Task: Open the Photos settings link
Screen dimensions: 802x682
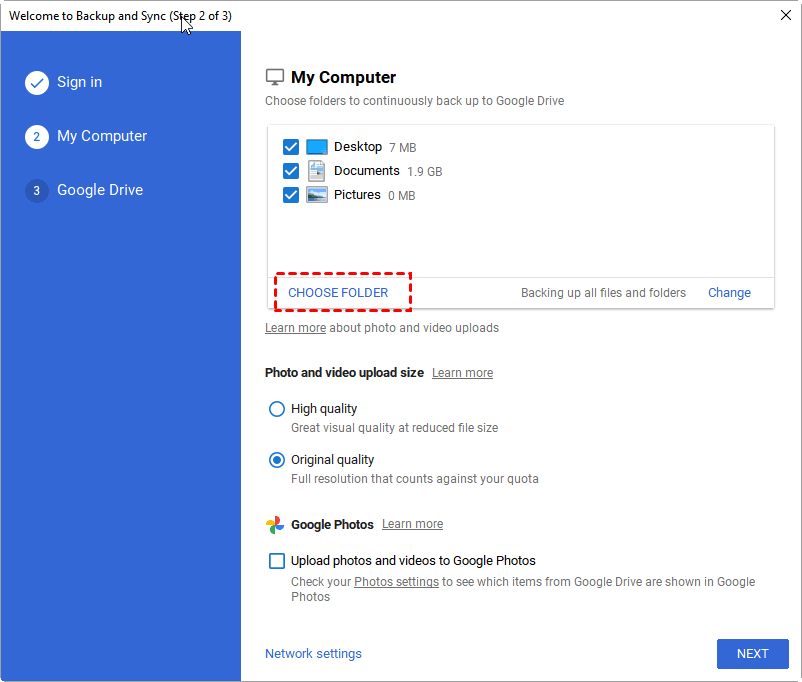Action: point(396,582)
